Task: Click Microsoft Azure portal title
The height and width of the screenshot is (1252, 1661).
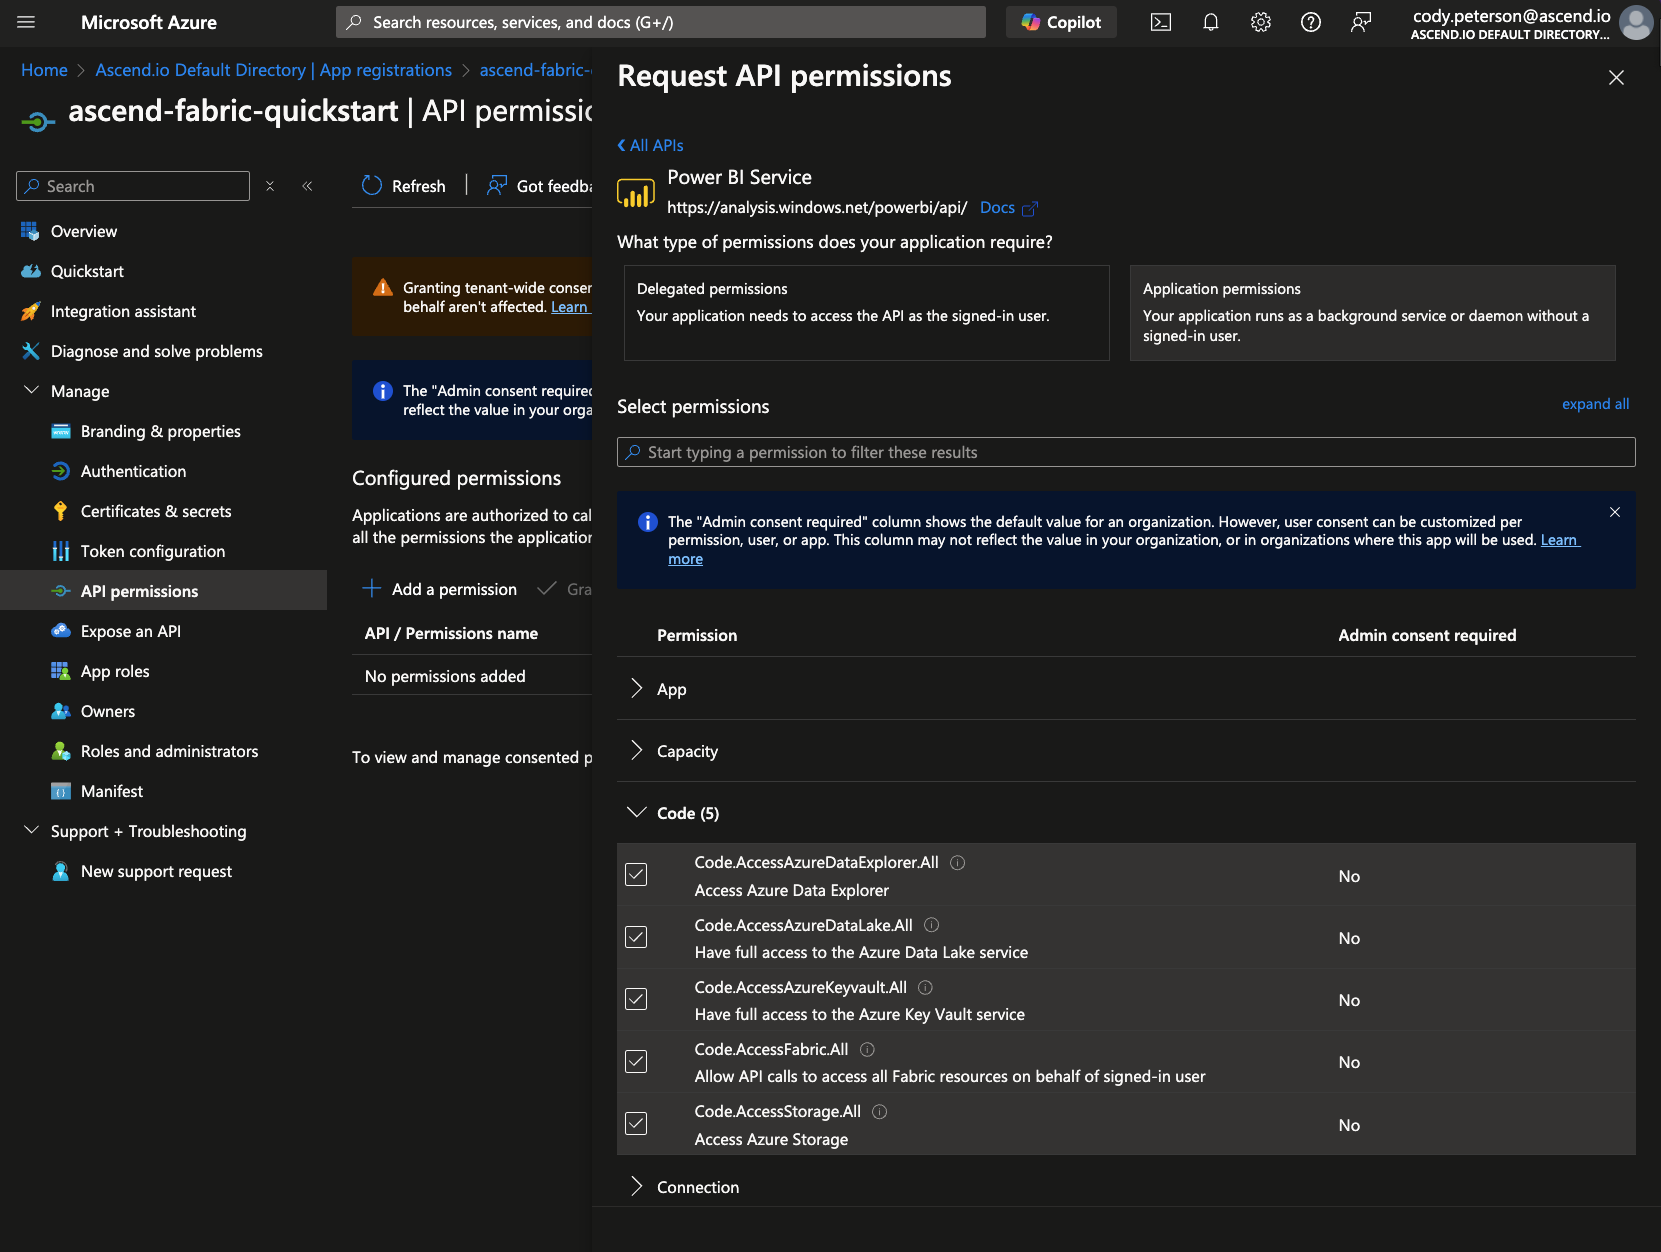Action: tap(148, 22)
